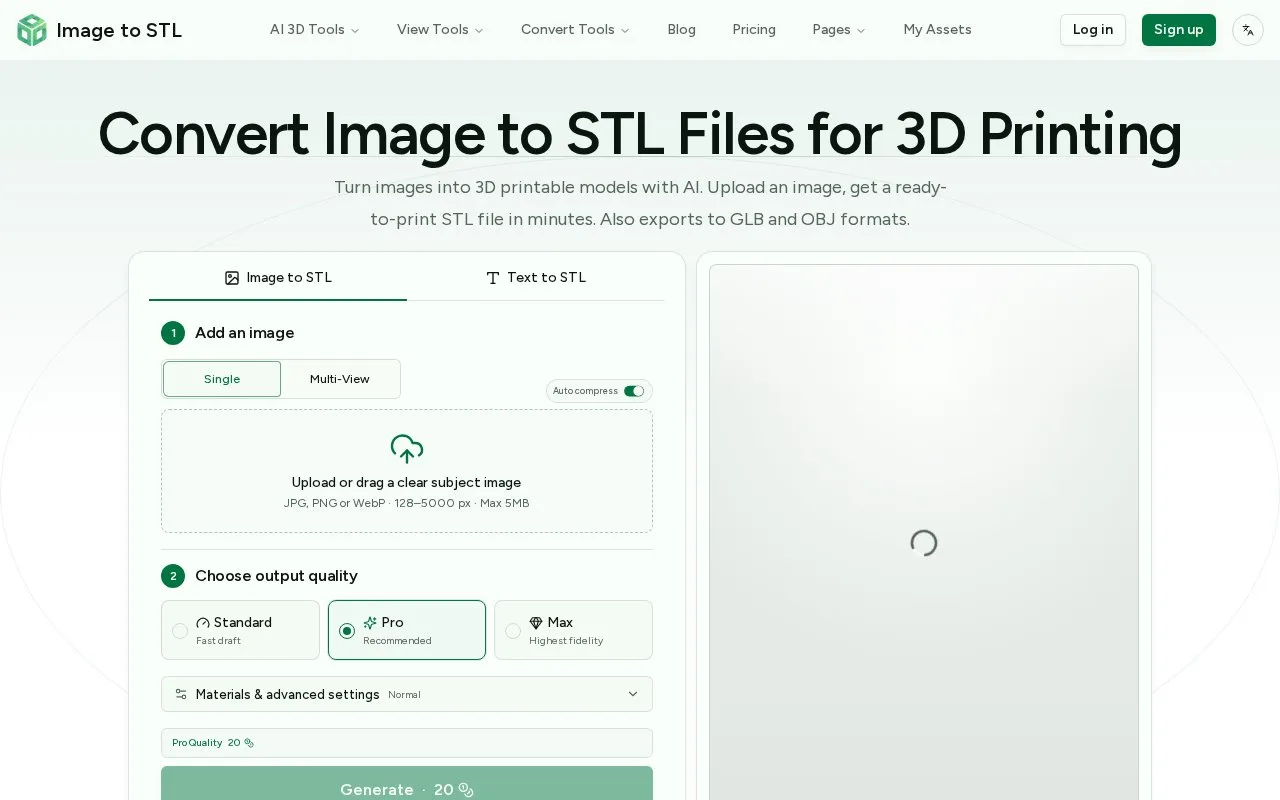Click the image icon in Image to STL tab
The width and height of the screenshot is (1280, 800).
tap(232, 278)
